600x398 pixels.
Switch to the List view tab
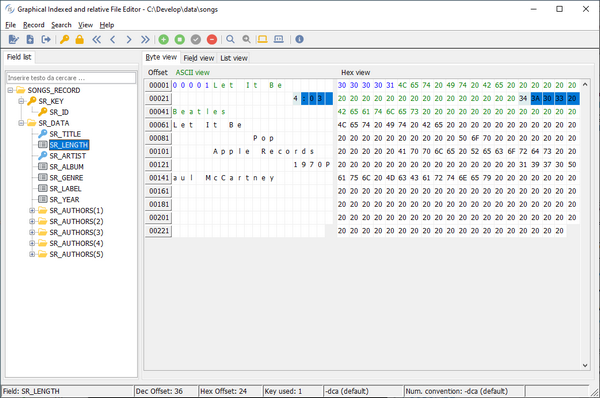[234, 58]
